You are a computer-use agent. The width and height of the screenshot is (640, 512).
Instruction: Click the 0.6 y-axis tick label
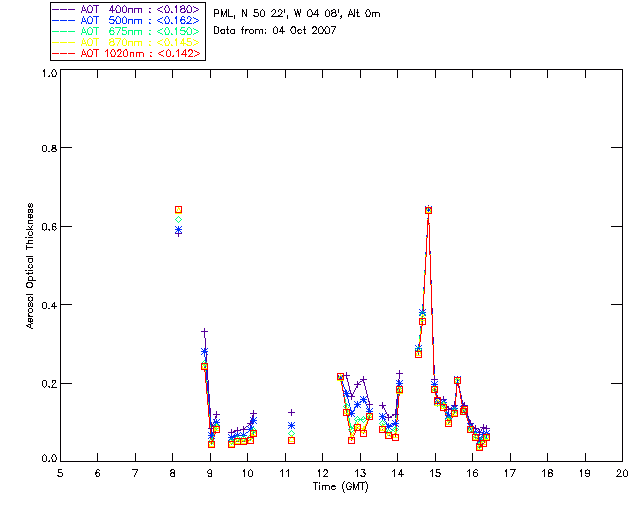point(49,227)
